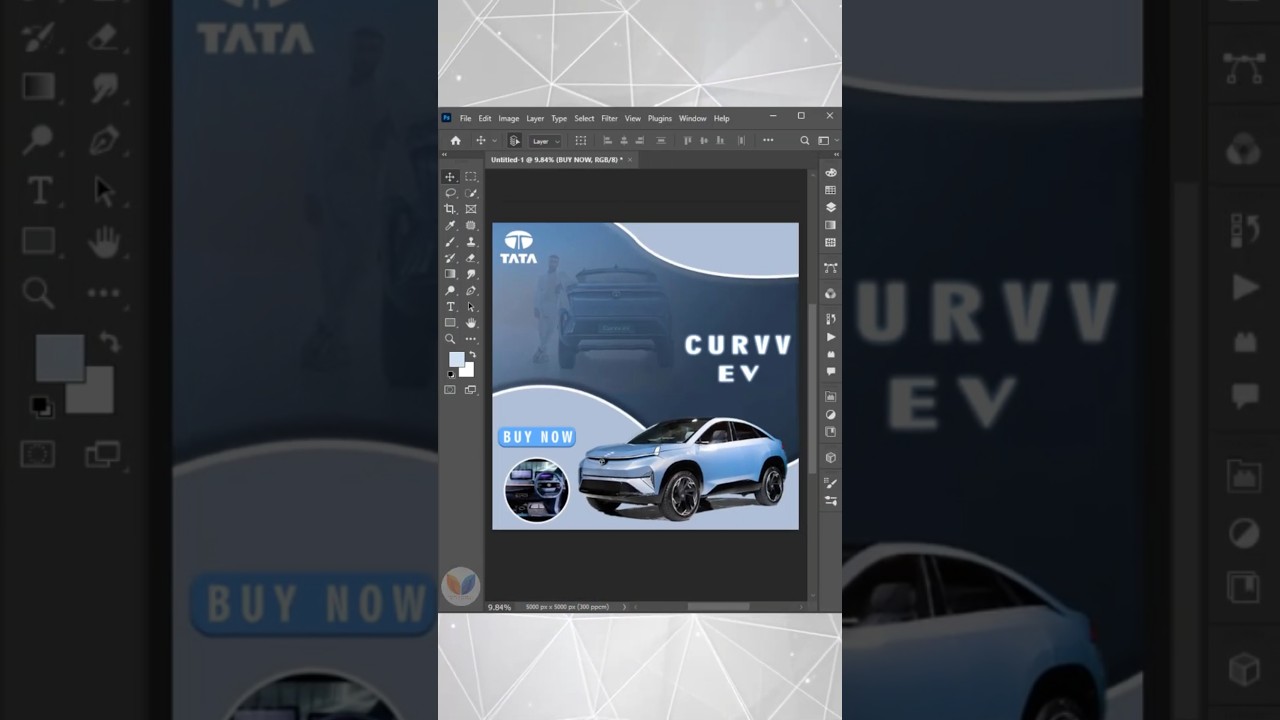The image size is (1280, 720).
Task: Change the screen mode
Action: [471, 390]
